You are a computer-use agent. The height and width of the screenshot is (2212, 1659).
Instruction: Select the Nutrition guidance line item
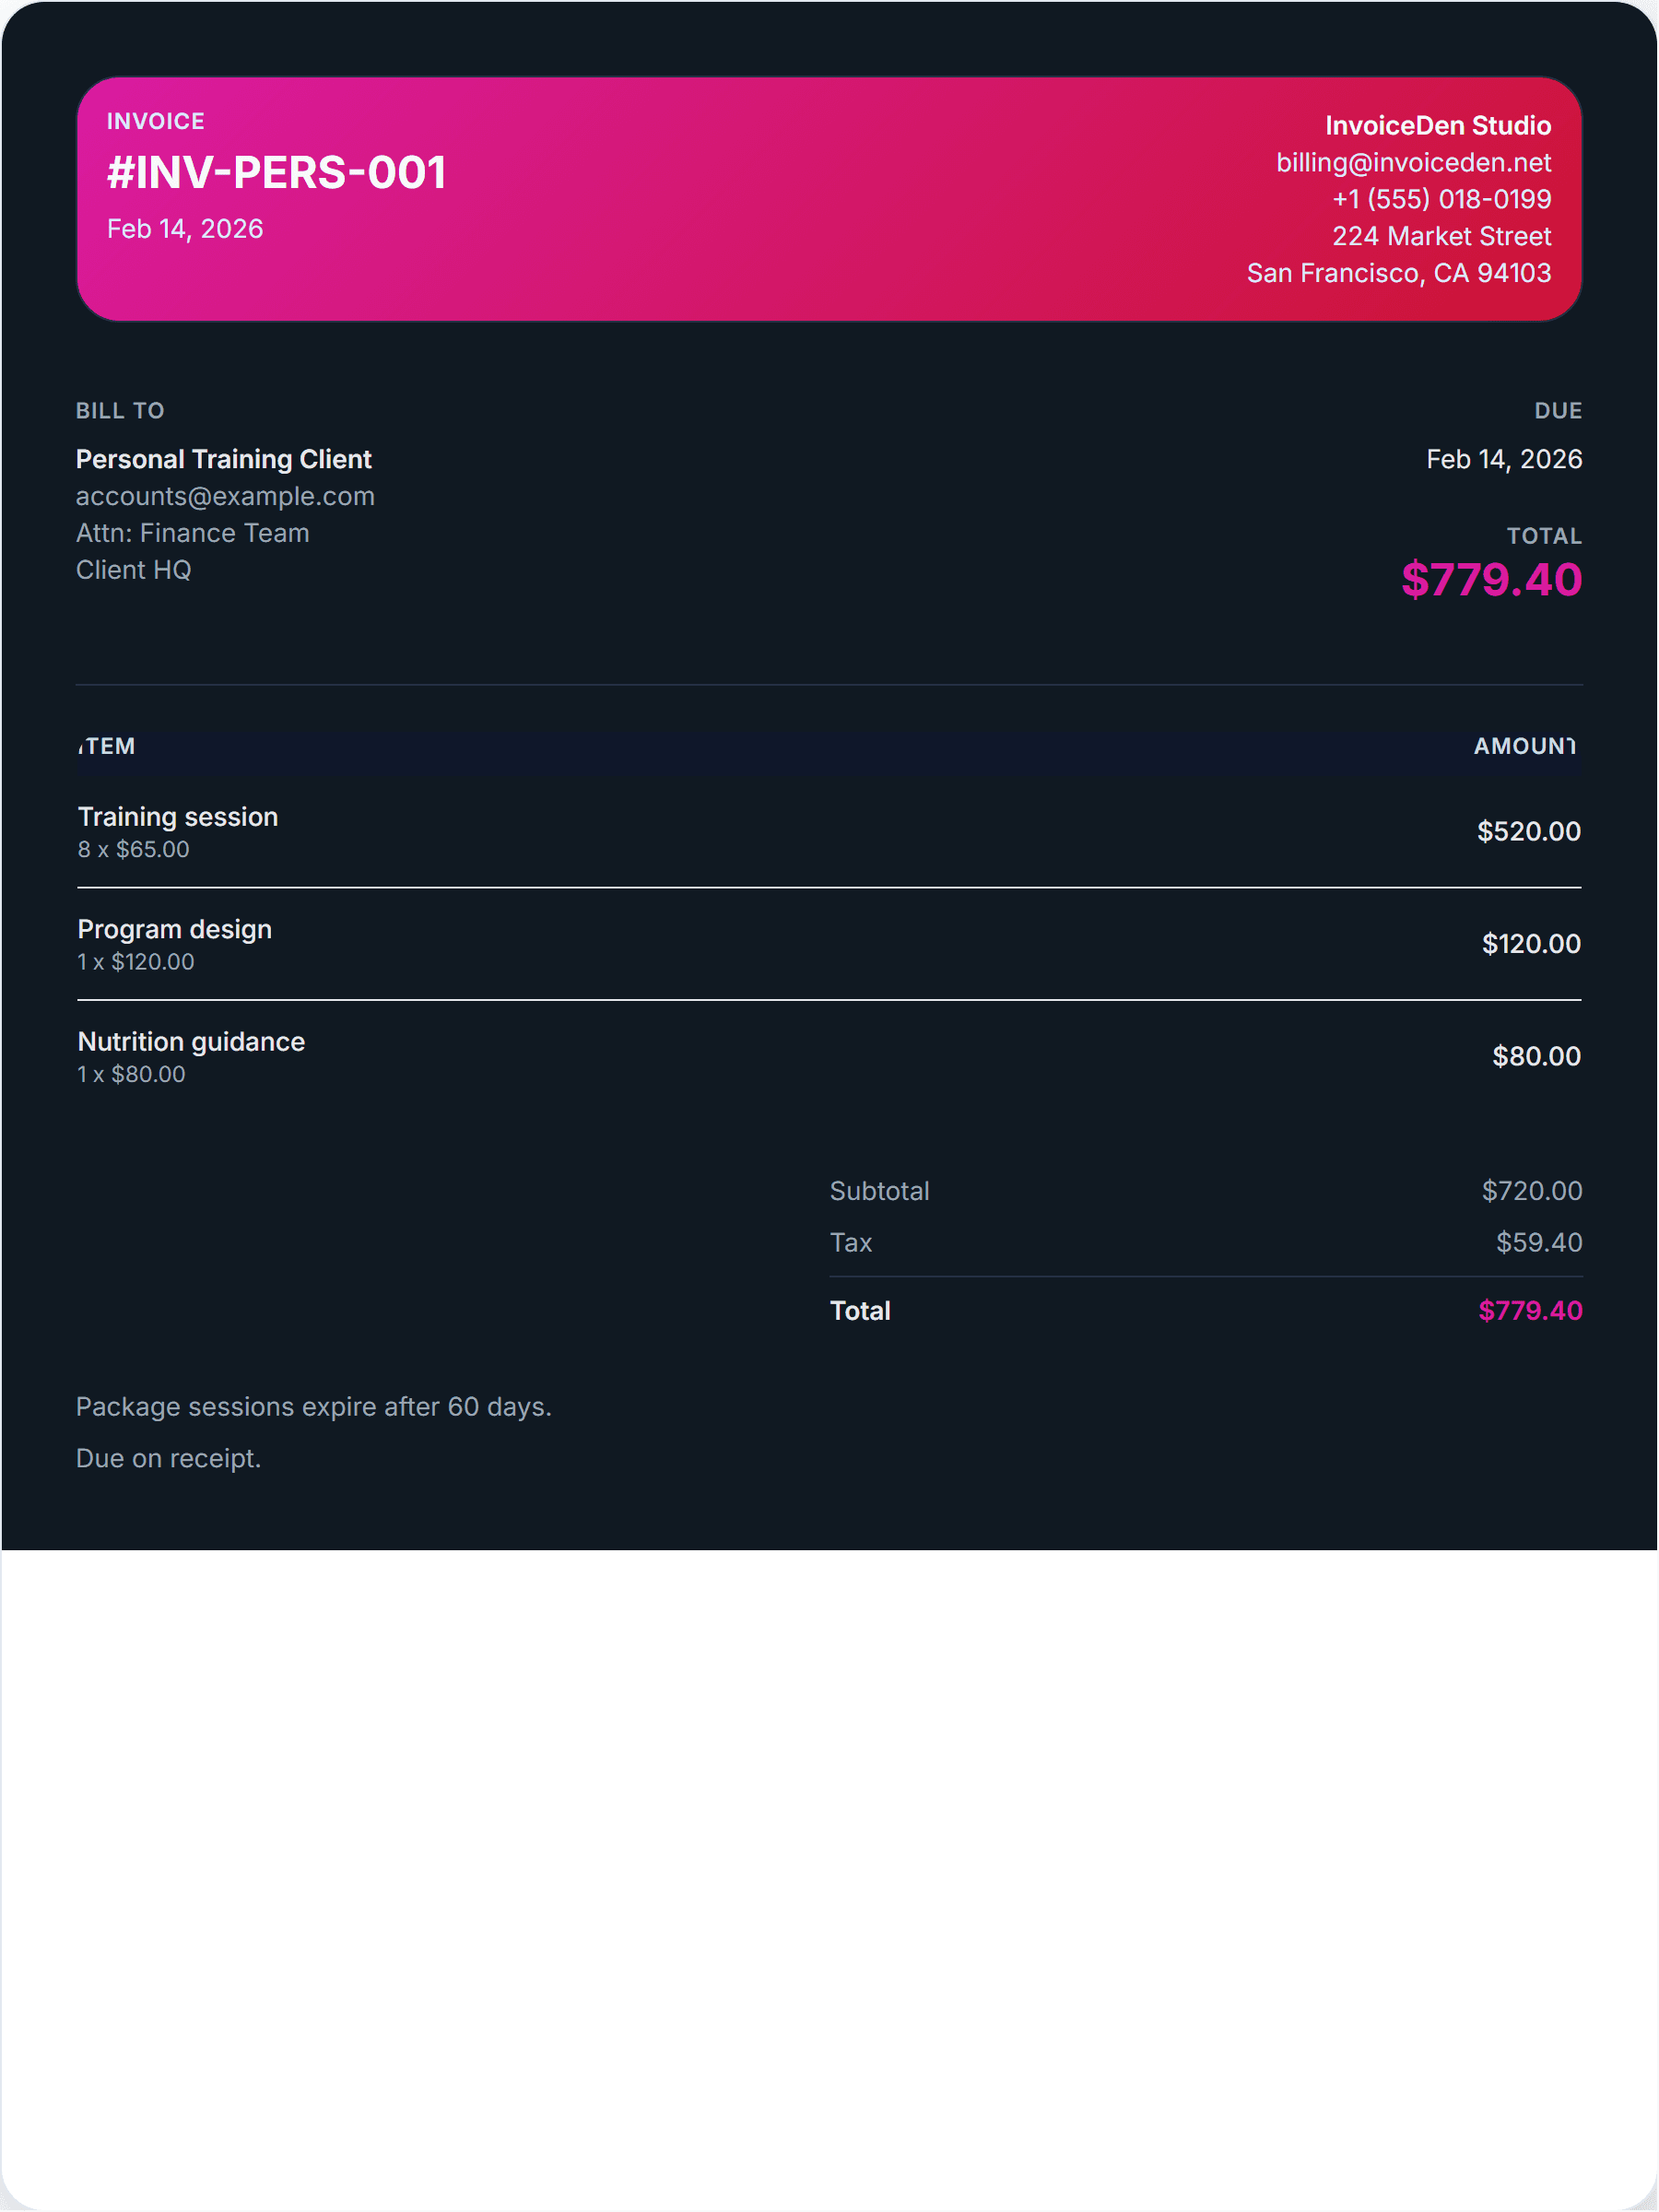click(x=191, y=1042)
